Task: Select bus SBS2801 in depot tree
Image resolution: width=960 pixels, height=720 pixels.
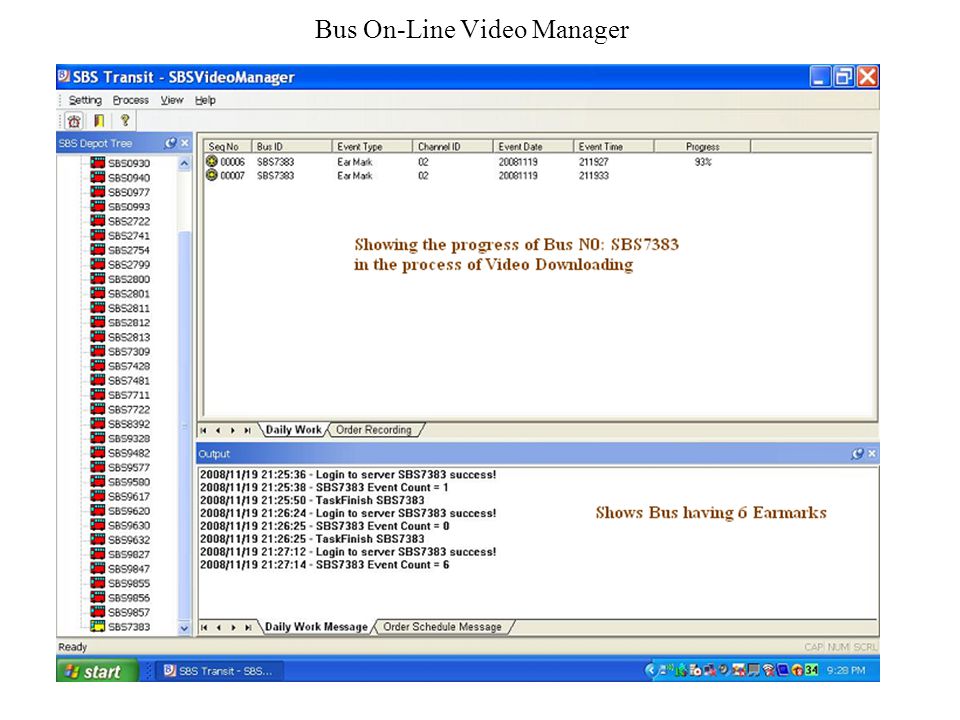Action: (129, 294)
